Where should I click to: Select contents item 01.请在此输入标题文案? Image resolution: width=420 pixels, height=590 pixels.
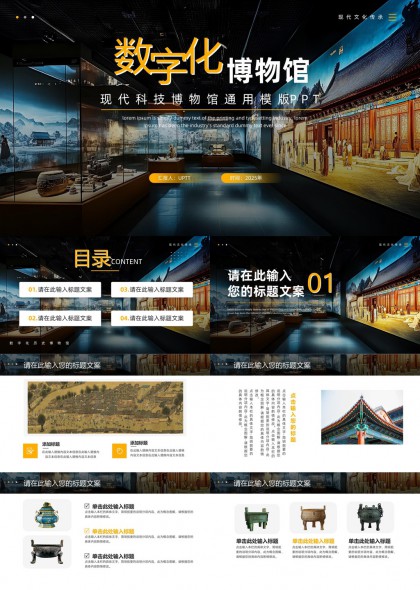tap(60, 290)
